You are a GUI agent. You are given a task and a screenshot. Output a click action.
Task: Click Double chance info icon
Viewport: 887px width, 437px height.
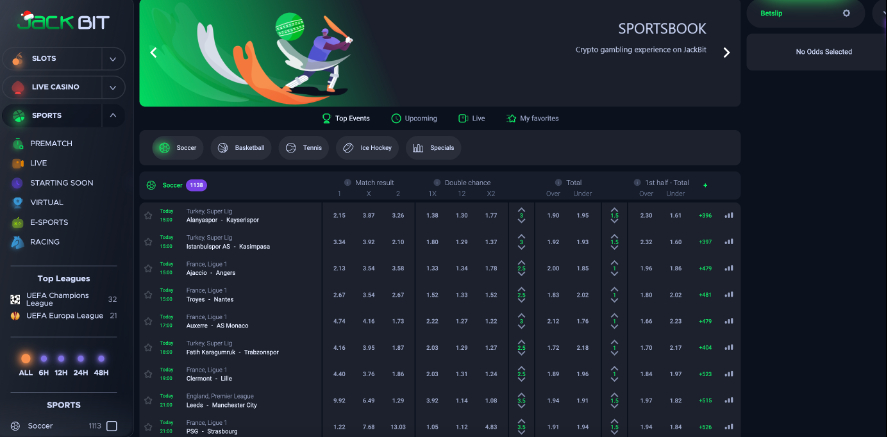pyautogui.click(x=437, y=183)
